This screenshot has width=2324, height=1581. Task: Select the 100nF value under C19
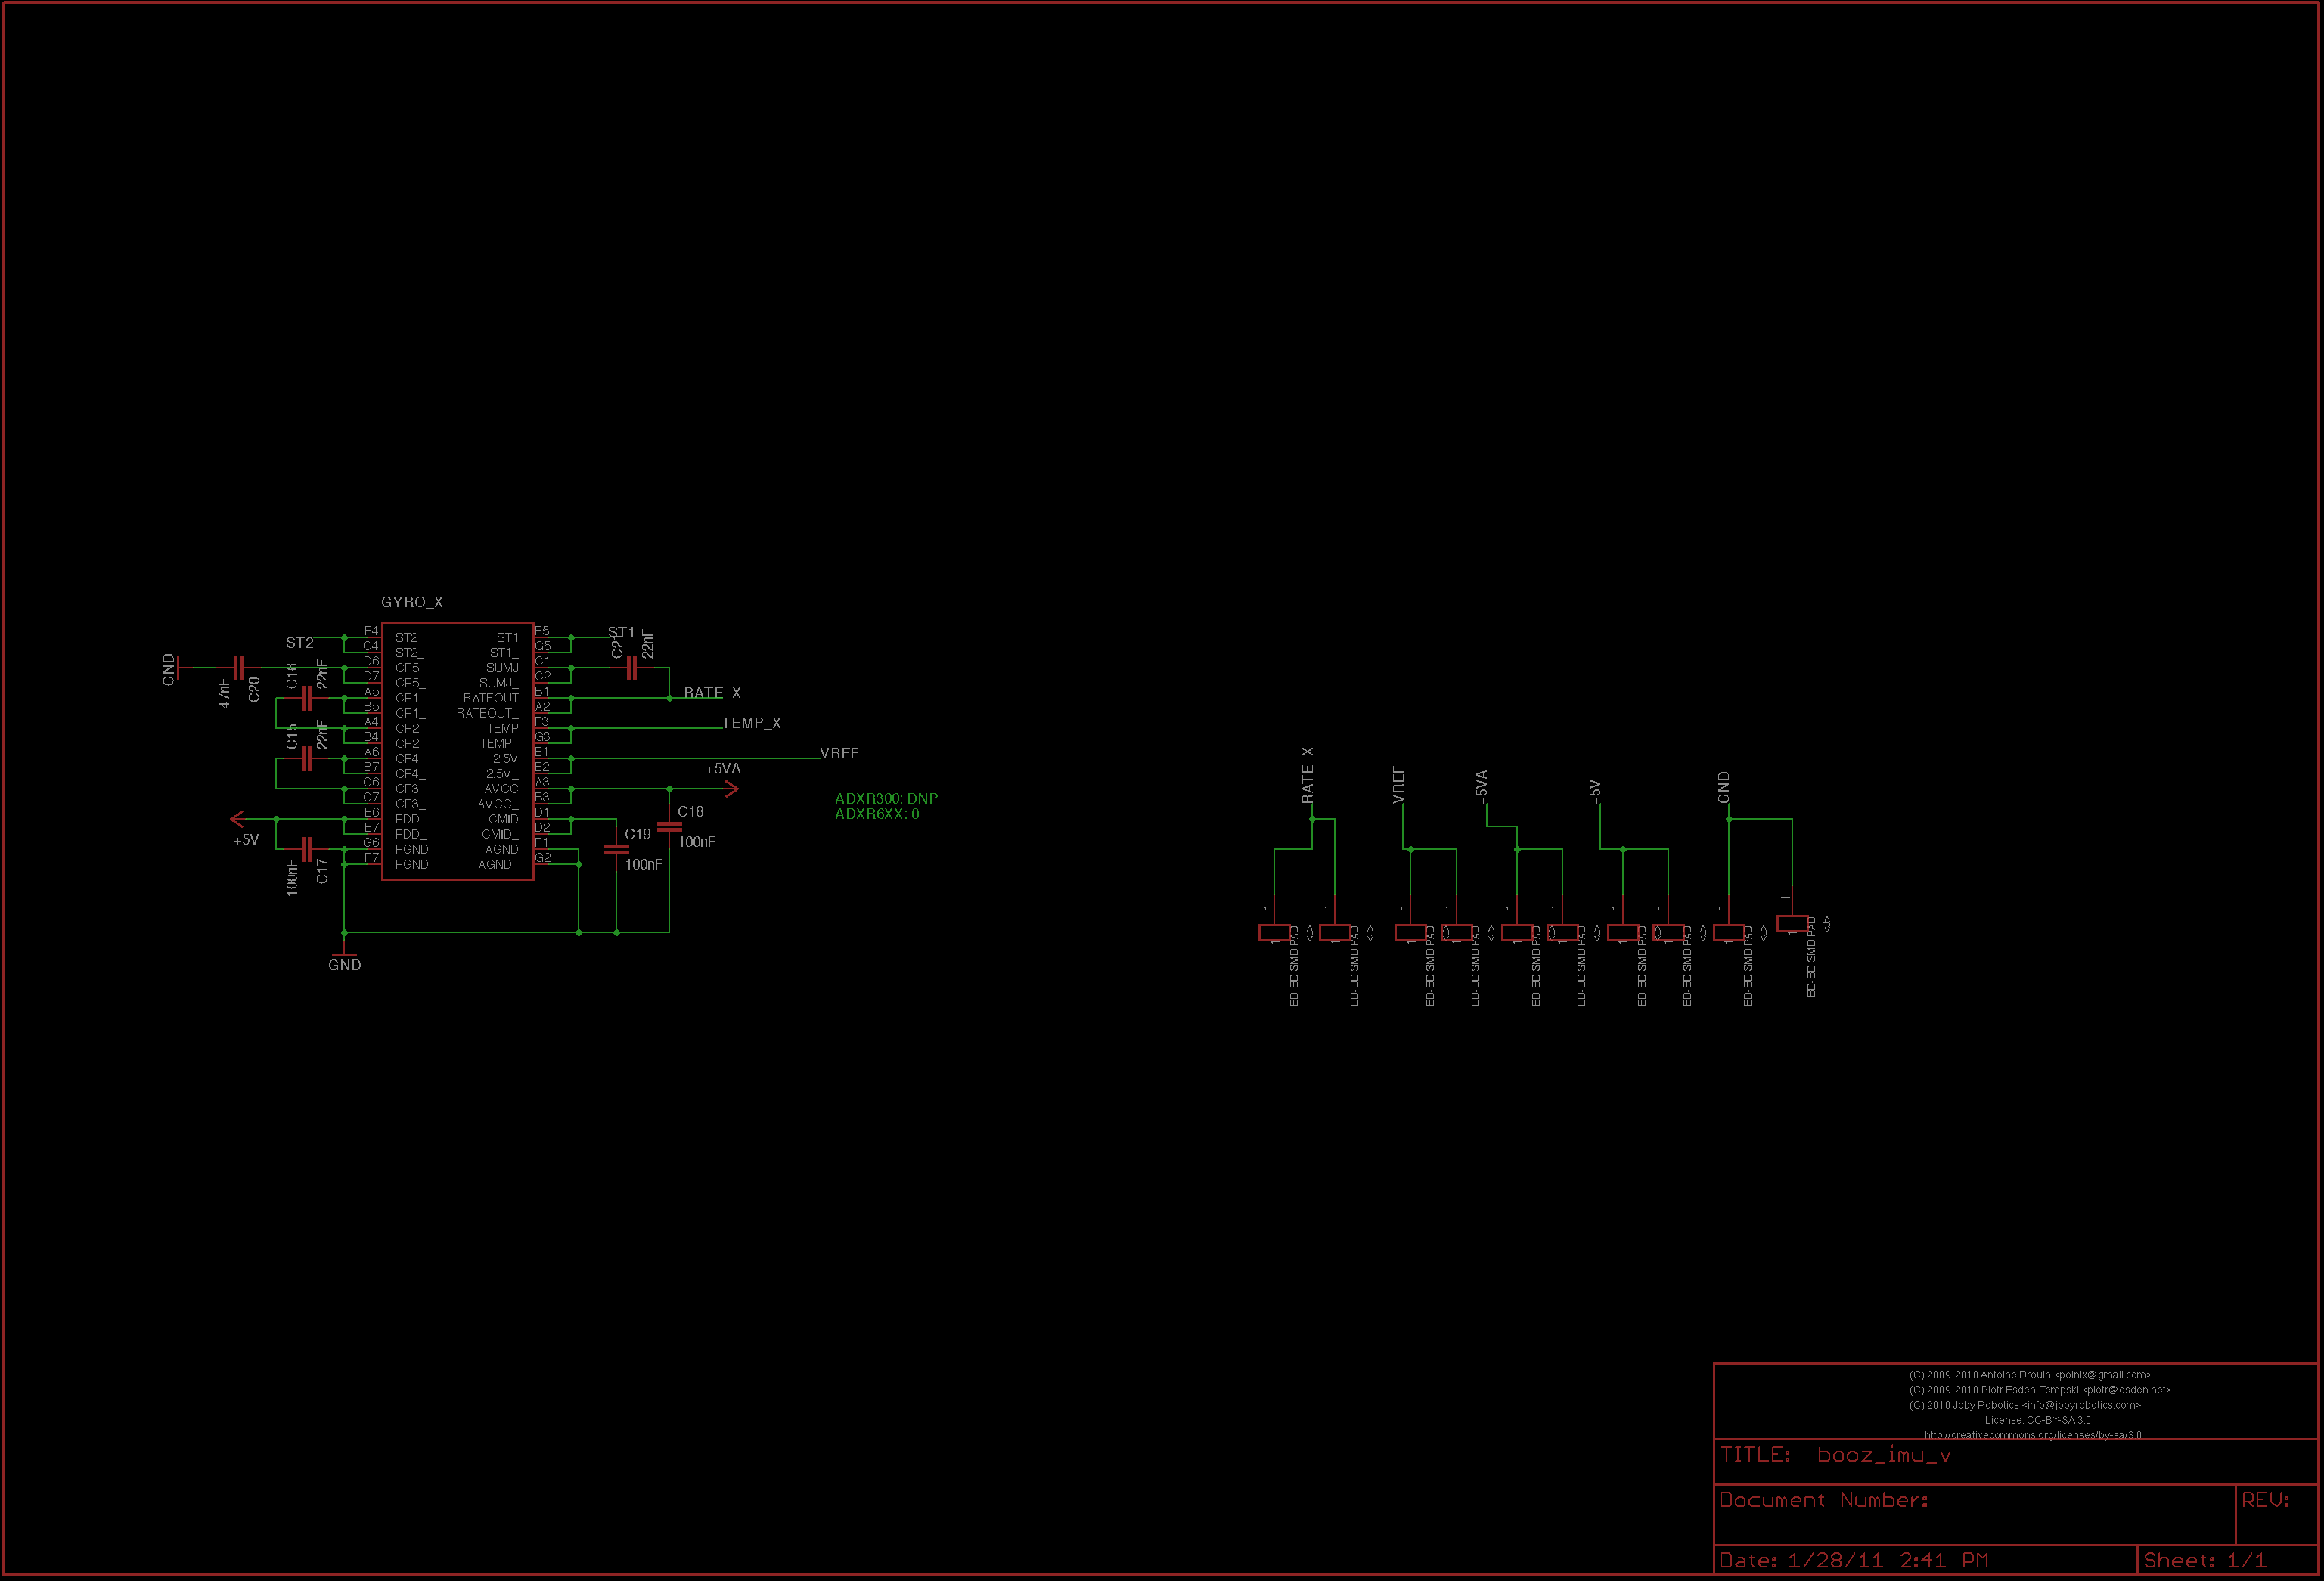point(643,864)
